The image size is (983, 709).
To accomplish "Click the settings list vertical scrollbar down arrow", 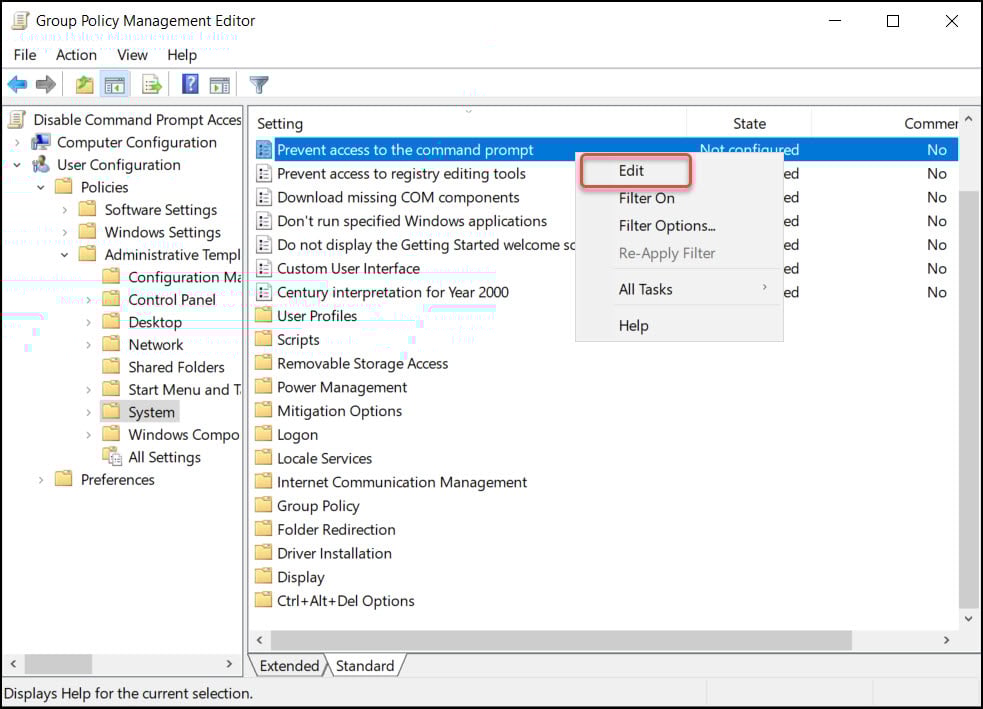I will pos(969,619).
